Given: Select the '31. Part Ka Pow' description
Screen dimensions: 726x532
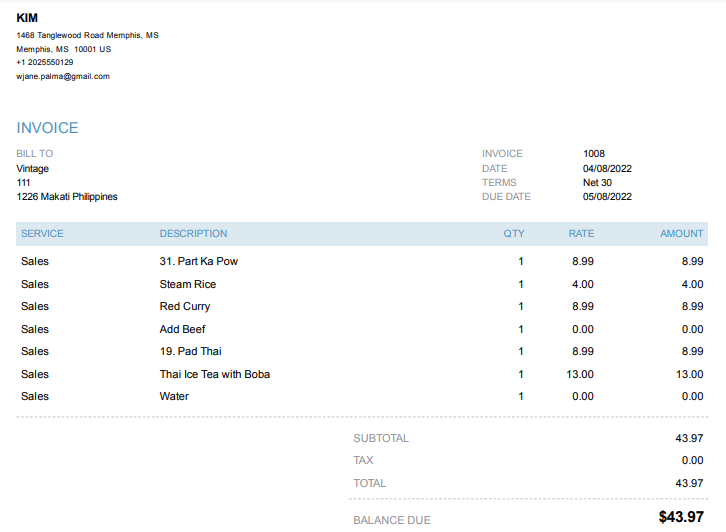Looking at the screenshot, I should (x=199, y=261).
